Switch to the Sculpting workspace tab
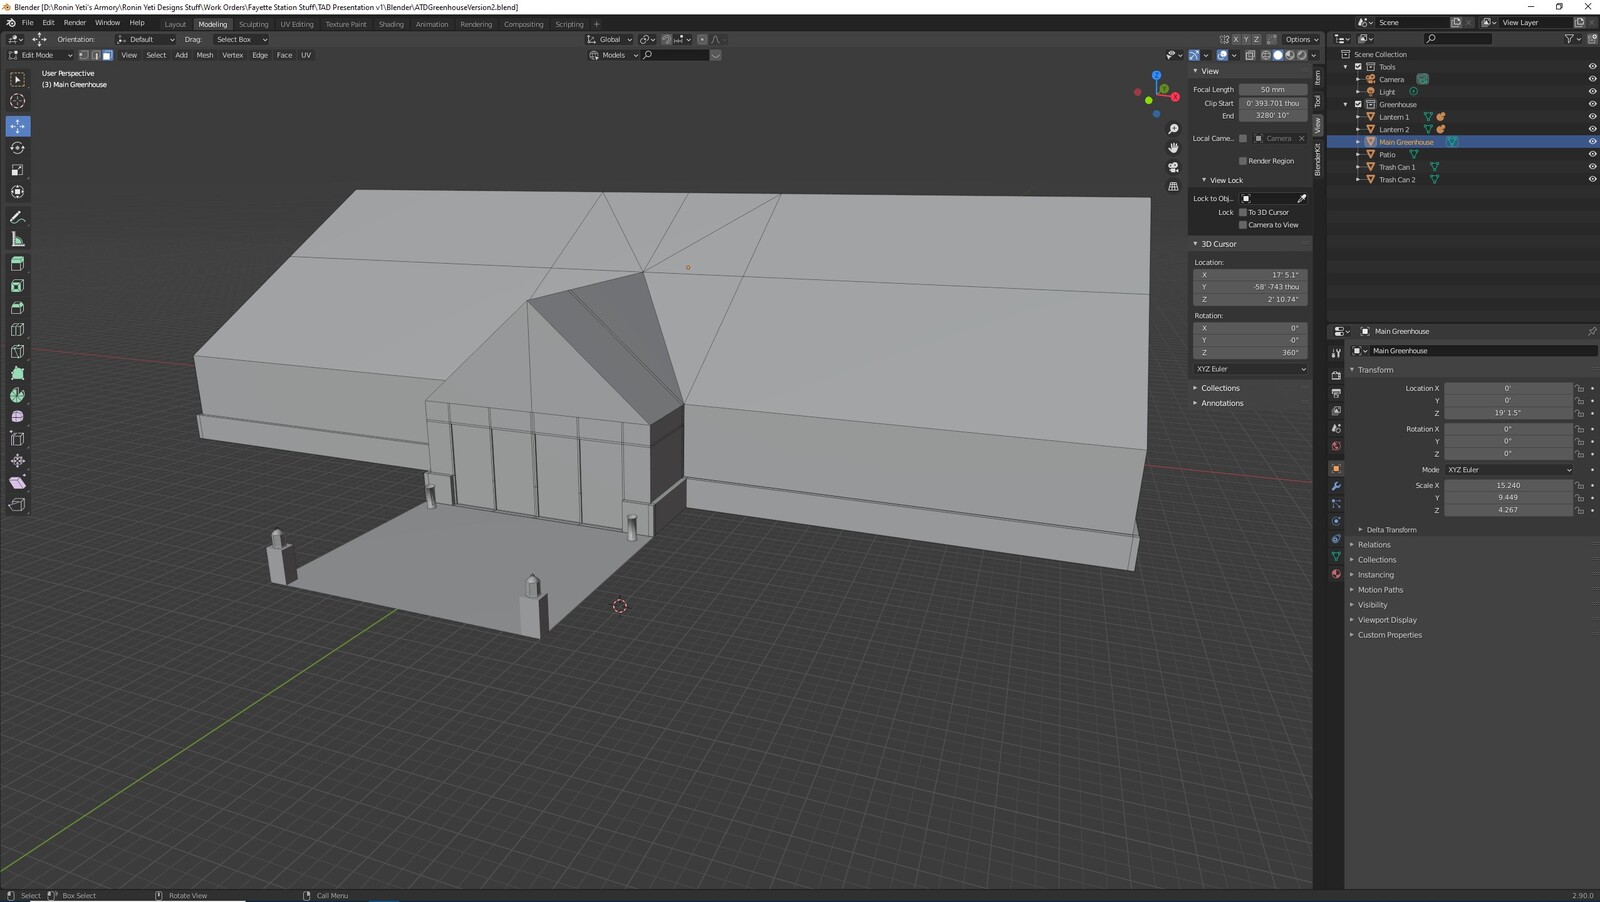The width and height of the screenshot is (1600, 902). [253, 24]
